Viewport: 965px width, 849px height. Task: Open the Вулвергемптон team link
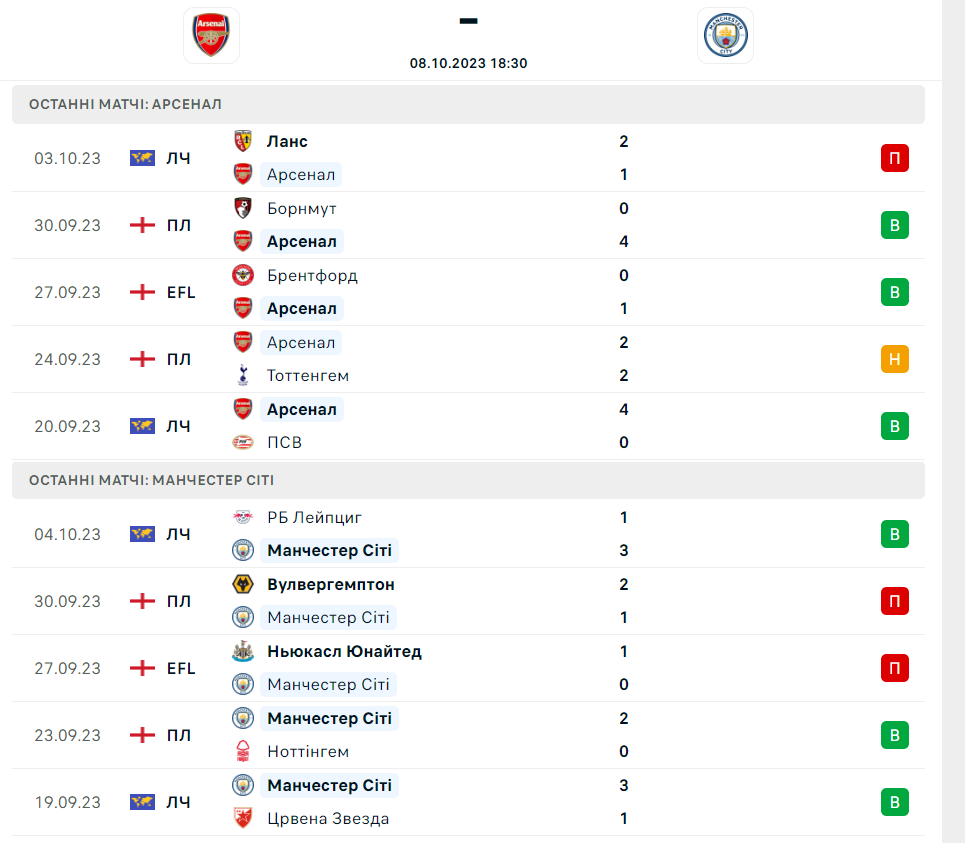coord(331,584)
